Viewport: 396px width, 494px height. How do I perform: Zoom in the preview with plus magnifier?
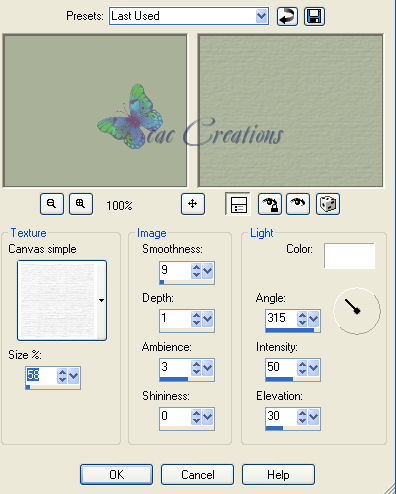pyautogui.click(x=81, y=204)
